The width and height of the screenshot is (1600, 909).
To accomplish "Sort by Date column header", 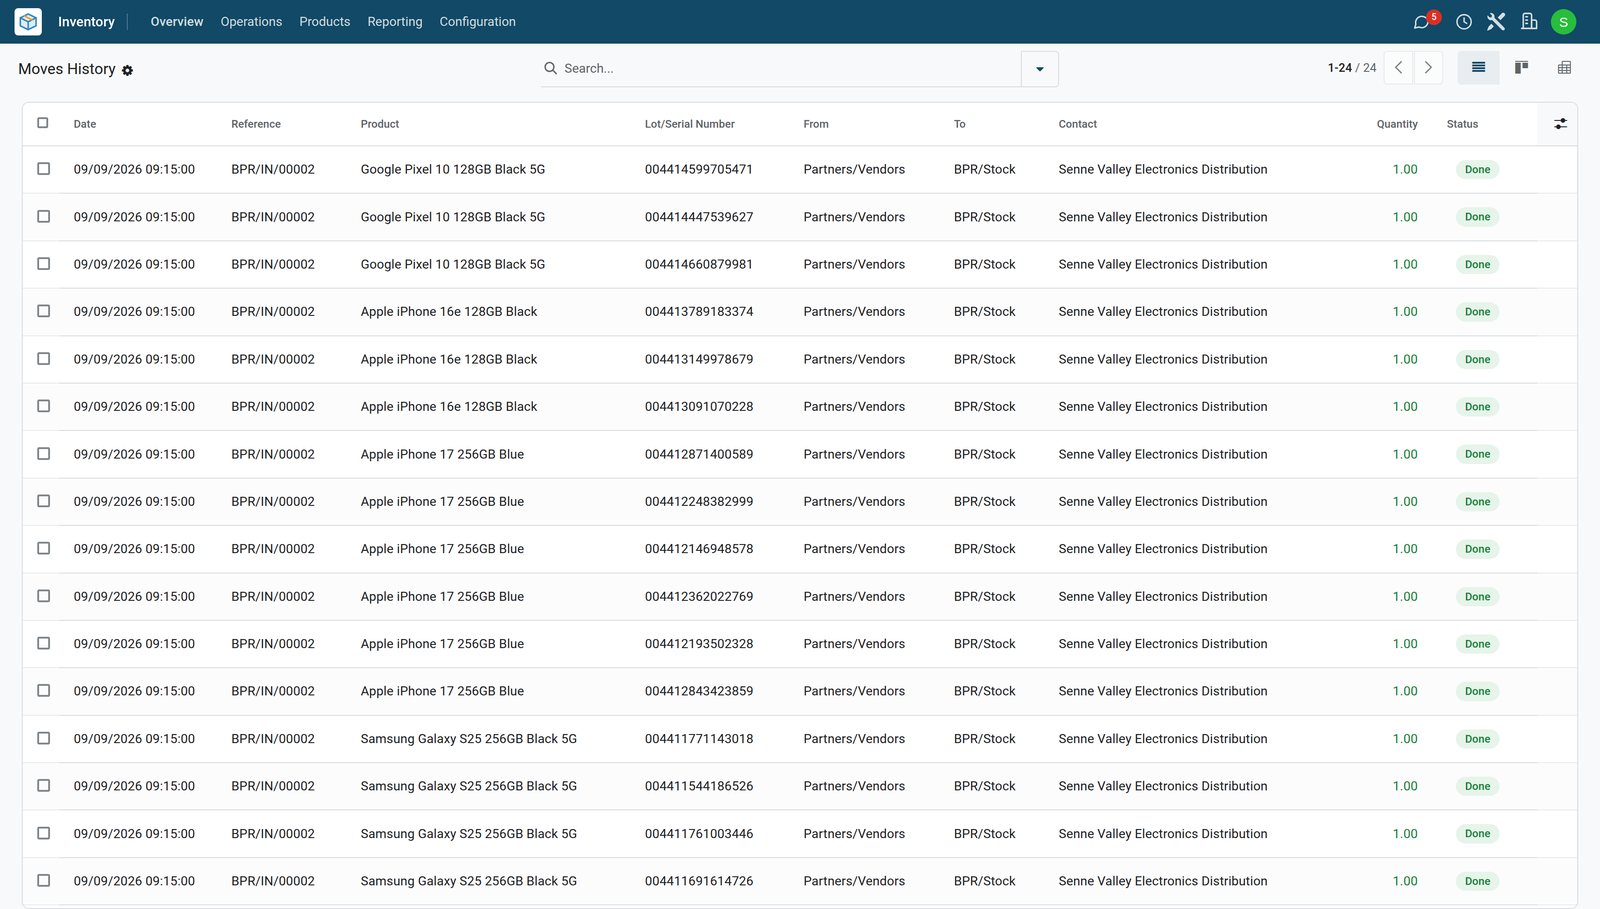I will coord(85,124).
